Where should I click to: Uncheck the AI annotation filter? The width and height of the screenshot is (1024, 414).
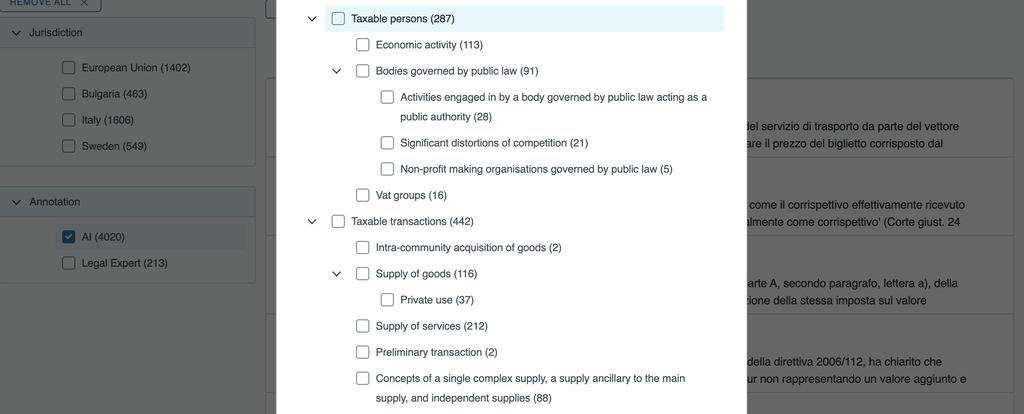[x=69, y=237]
